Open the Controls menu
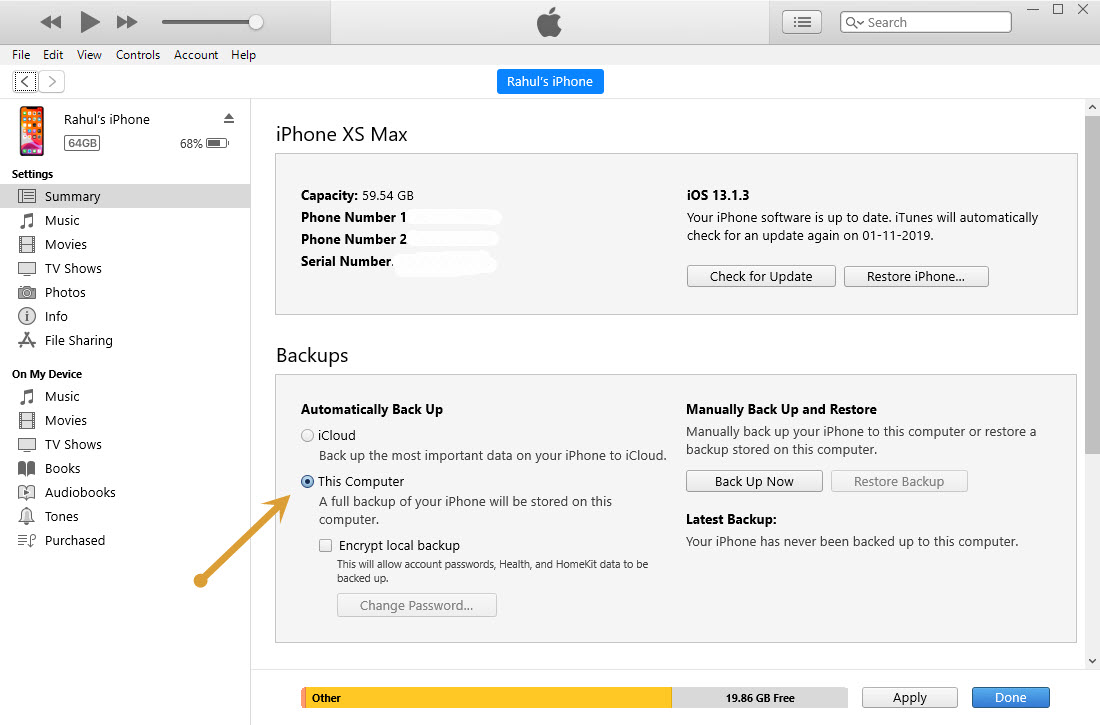Image resolution: width=1100 pixels, height=725 pixels. 138,55
